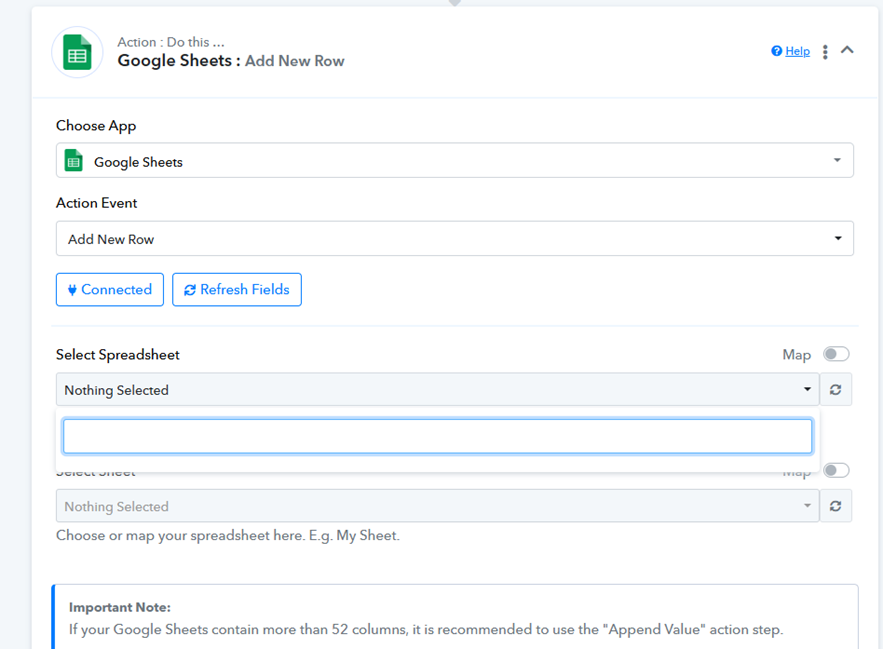This screenshot has width=883, height=649.
Task: Click the Connected button
Action: click(110, 290)
